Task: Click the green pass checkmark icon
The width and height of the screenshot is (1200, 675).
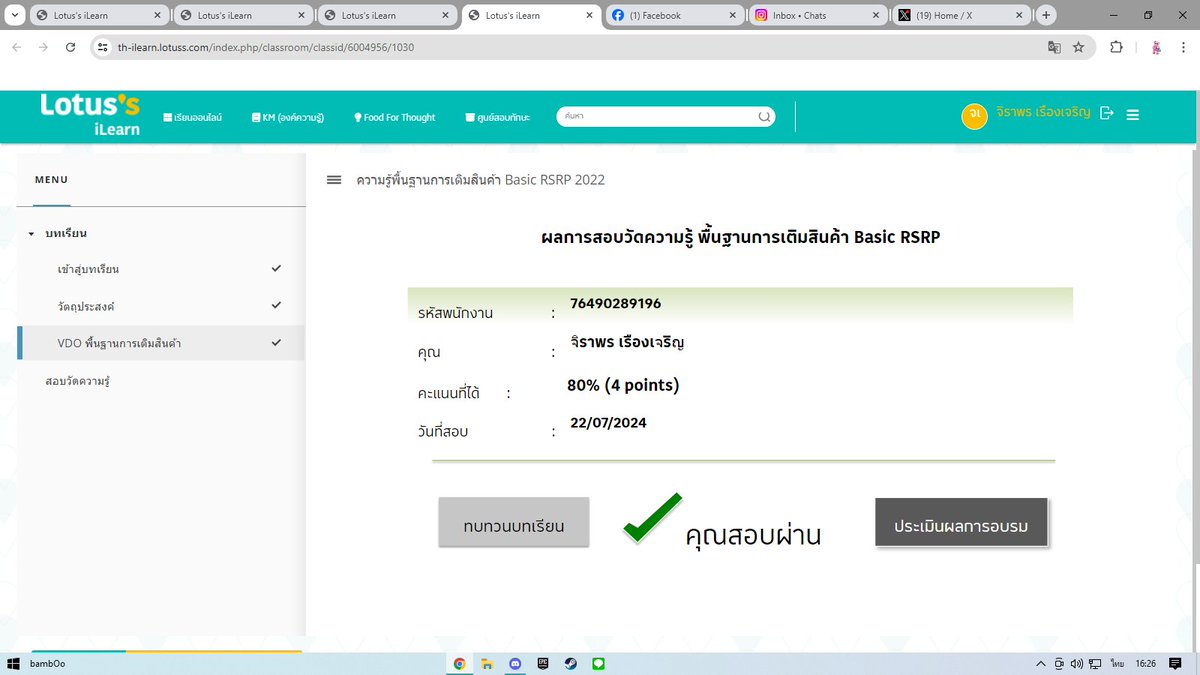Action: pyautogui.click(x=652, y=518)
